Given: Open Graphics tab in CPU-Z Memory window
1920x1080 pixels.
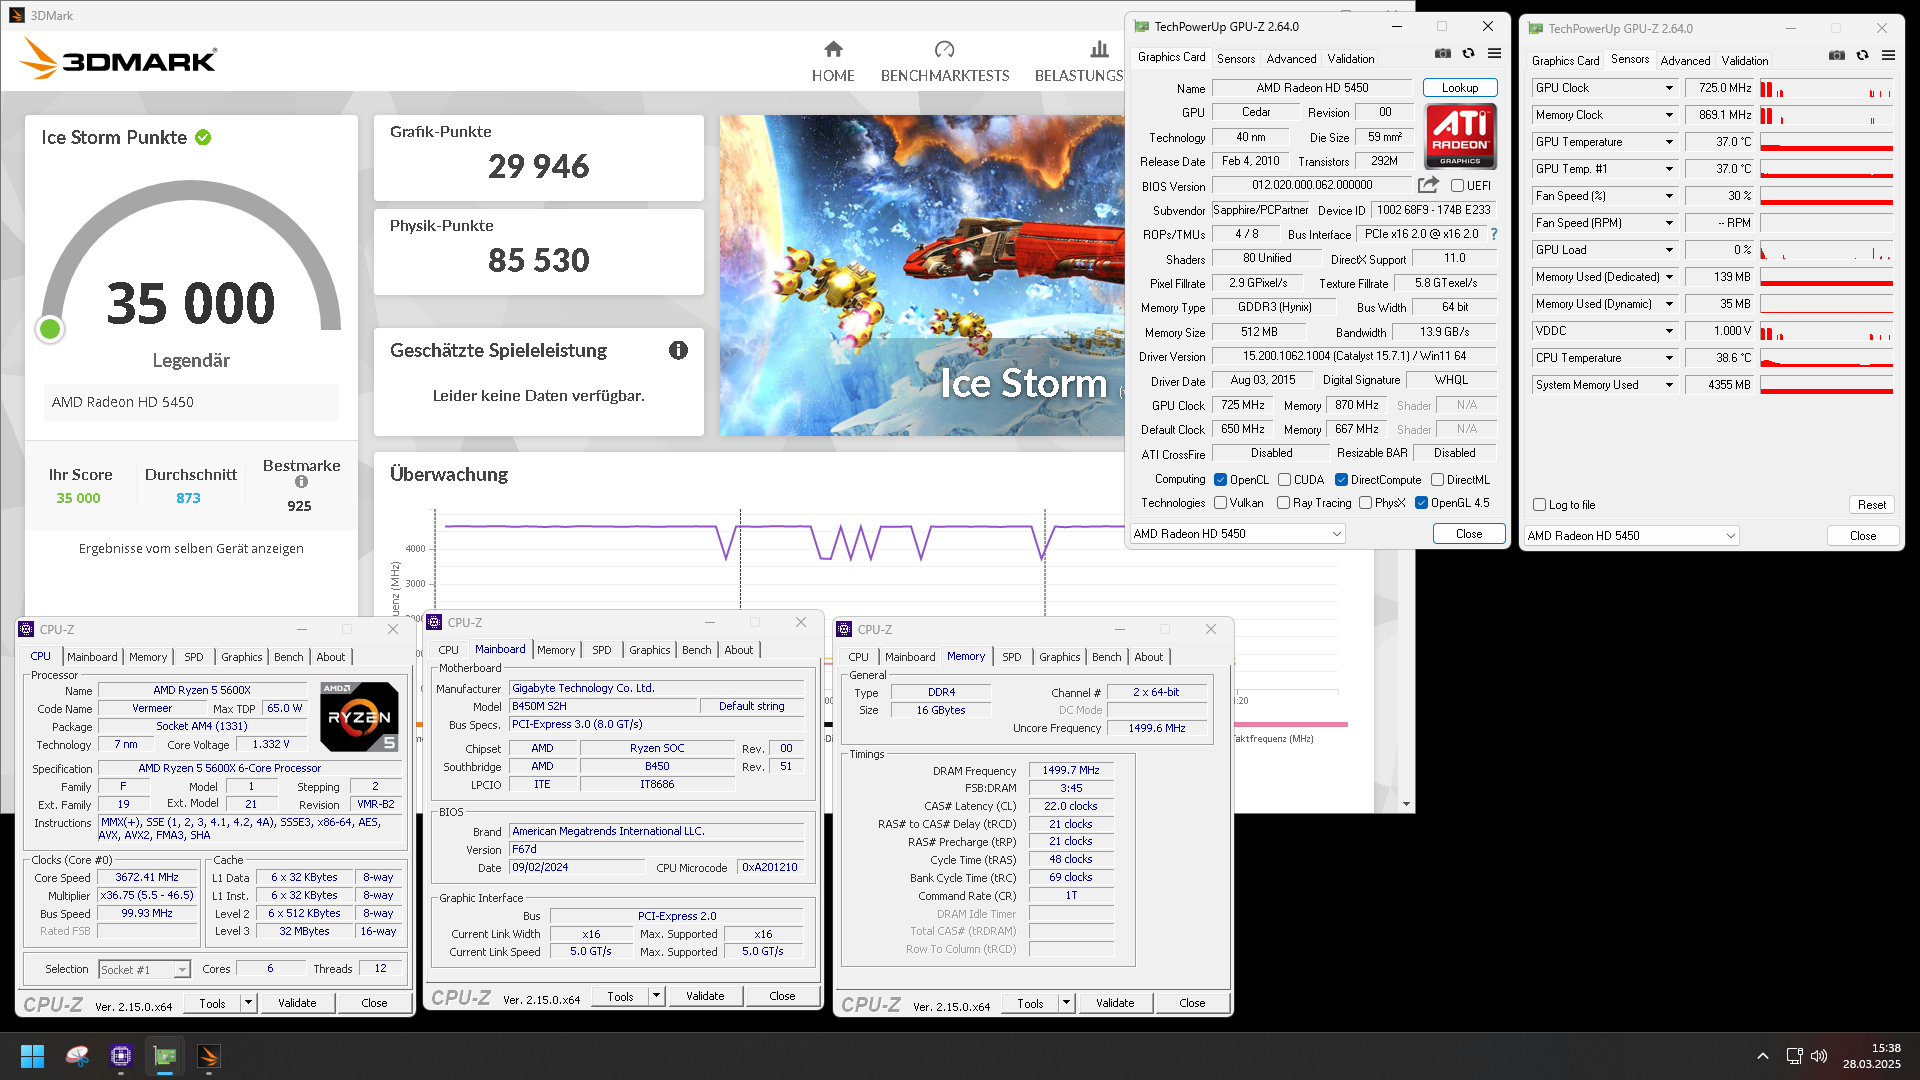Looking at the screenshot, I should pos(1059,657).
